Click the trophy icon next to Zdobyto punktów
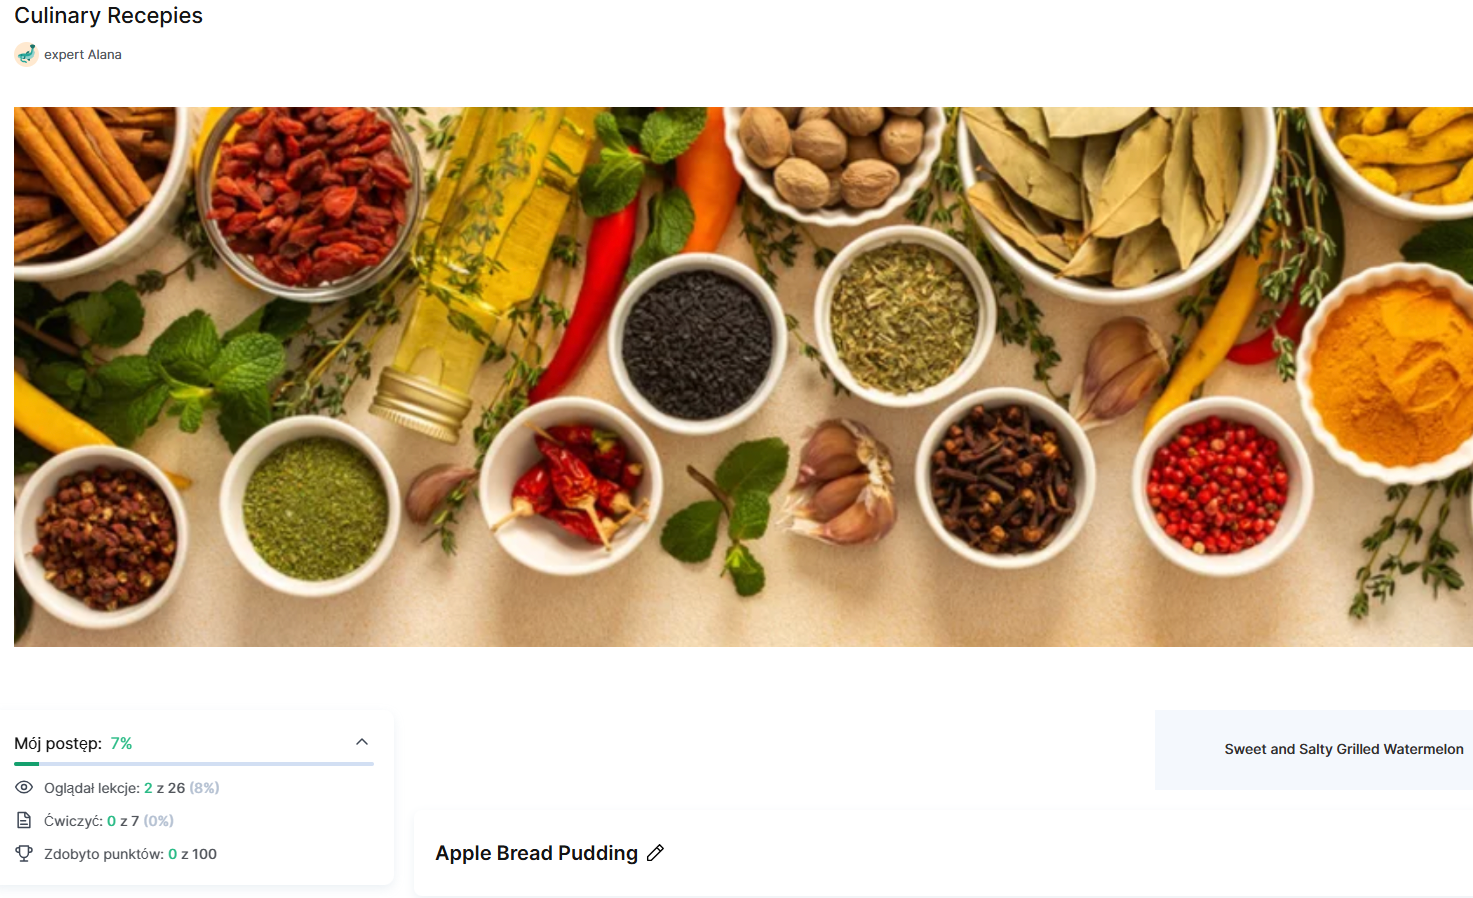 24,854
